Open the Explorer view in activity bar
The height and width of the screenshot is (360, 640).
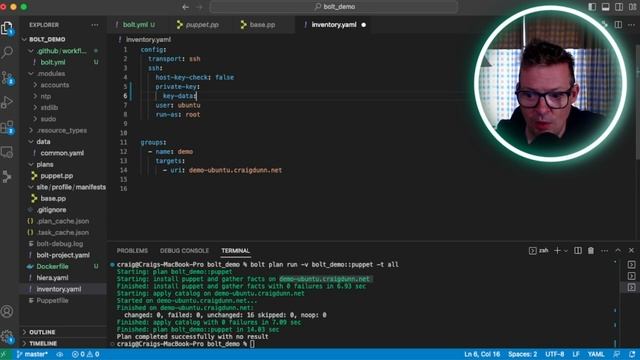(7, 29)
